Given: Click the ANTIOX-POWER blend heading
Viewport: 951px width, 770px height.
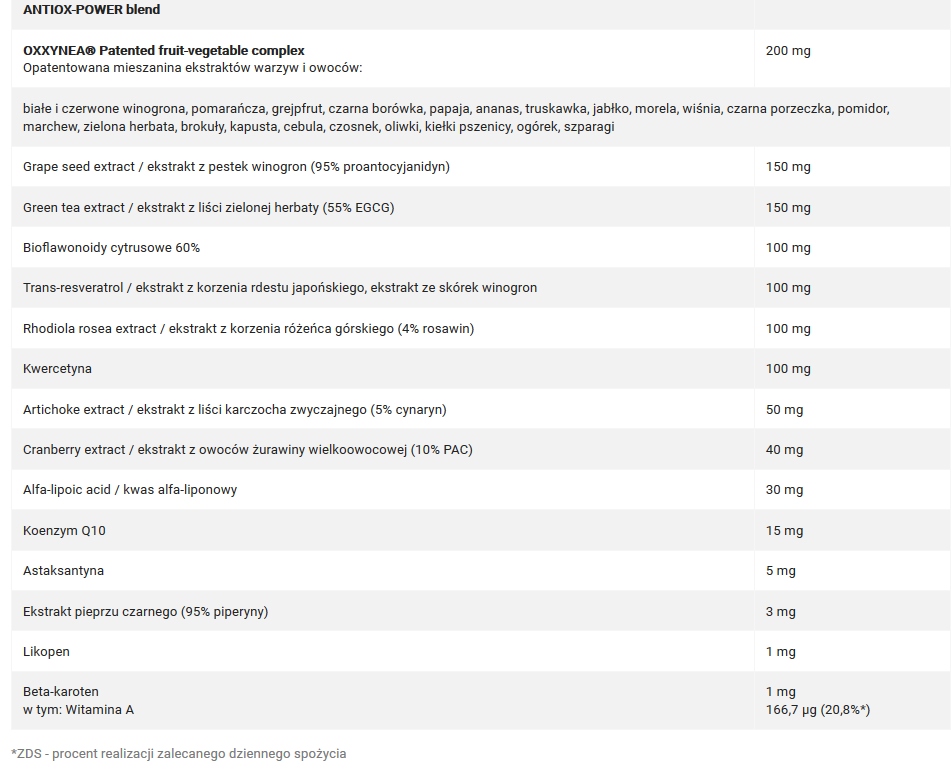Looking at the screenshot, I should (92, 10).
